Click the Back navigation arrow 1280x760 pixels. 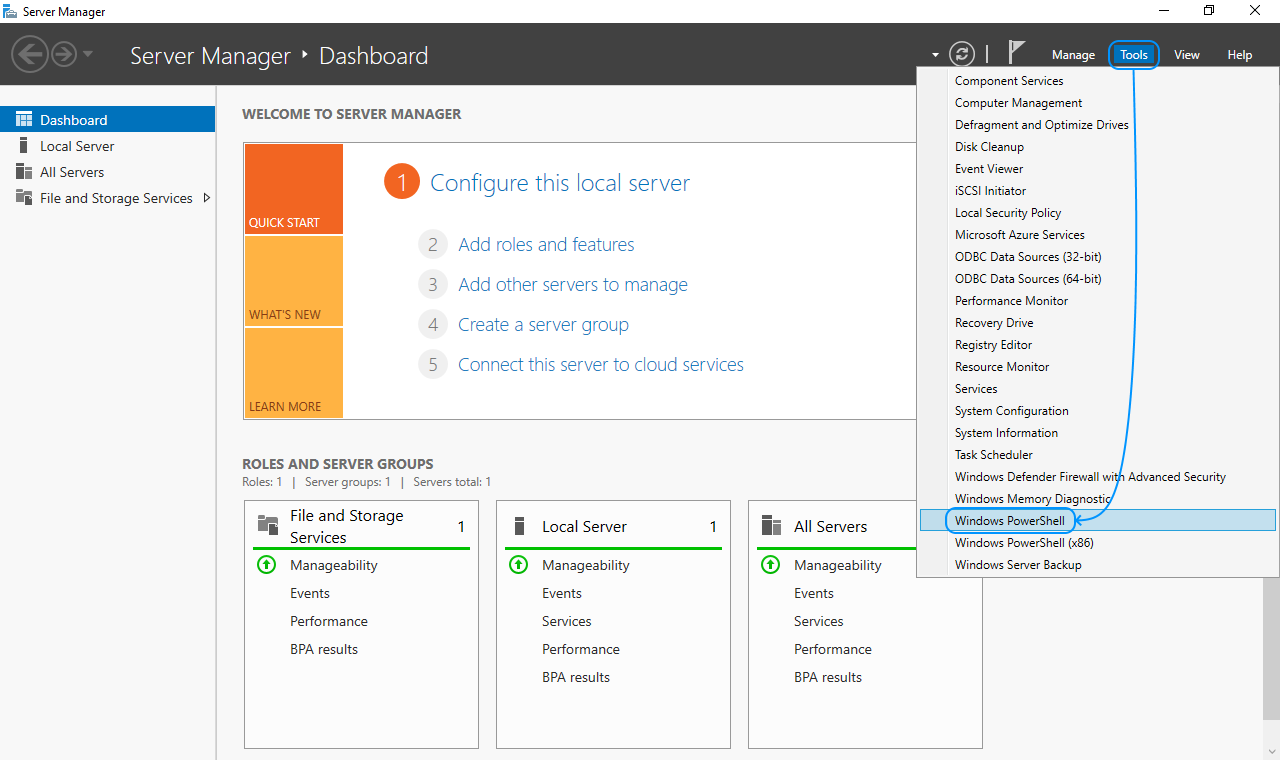30,53
